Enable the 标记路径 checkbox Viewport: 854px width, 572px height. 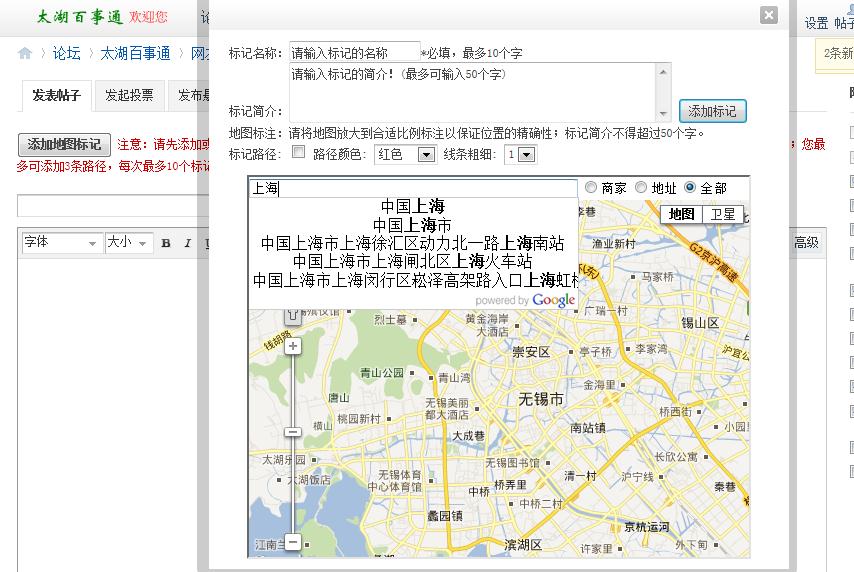(298, 152)
